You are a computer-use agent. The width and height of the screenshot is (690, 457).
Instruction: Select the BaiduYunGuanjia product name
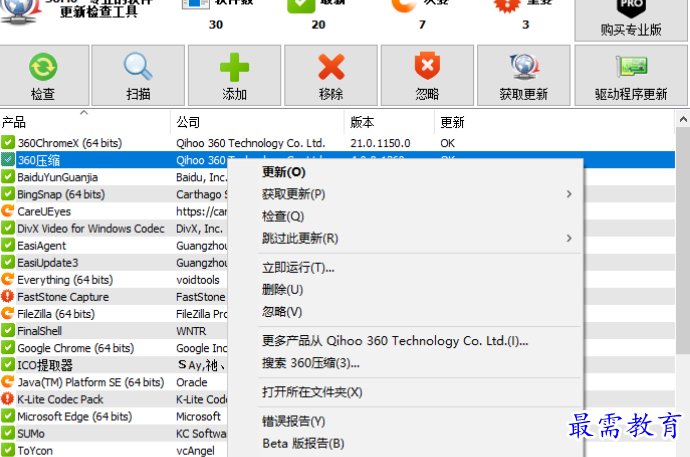pyautogui.click(x=58, y=177)
